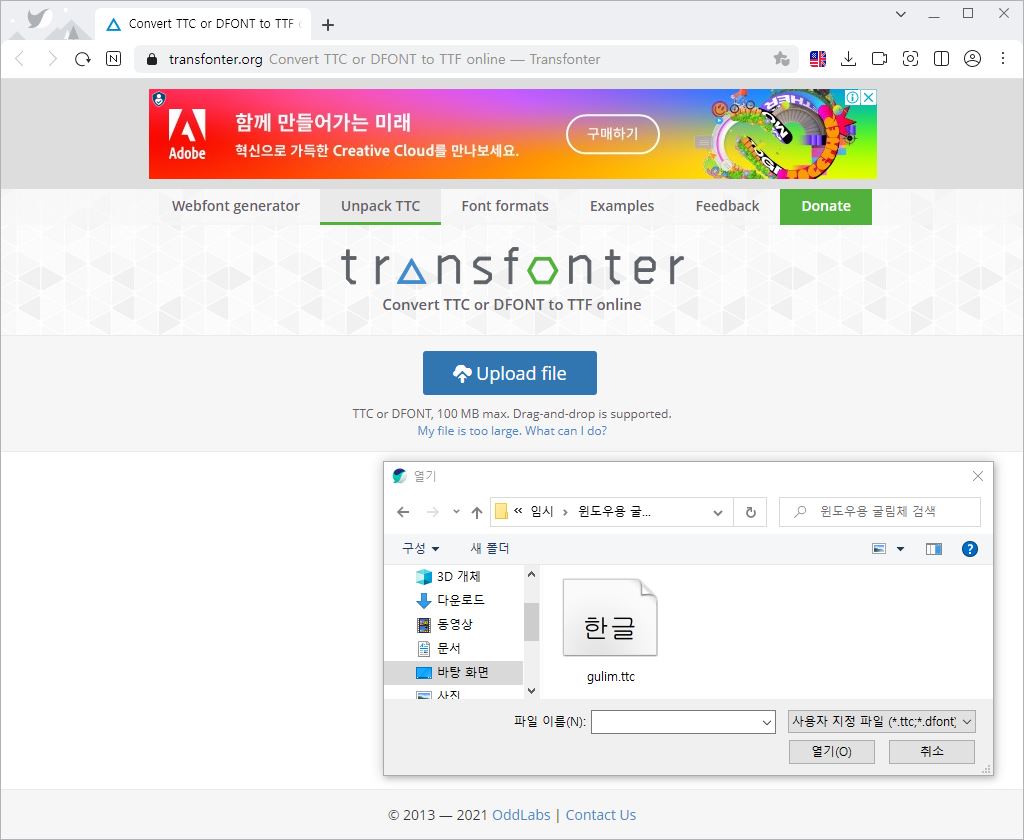Image resolution: width=1024 pixels, height=840 pixels.
Task: Open the Font formats tab
Action: [505, 206]
